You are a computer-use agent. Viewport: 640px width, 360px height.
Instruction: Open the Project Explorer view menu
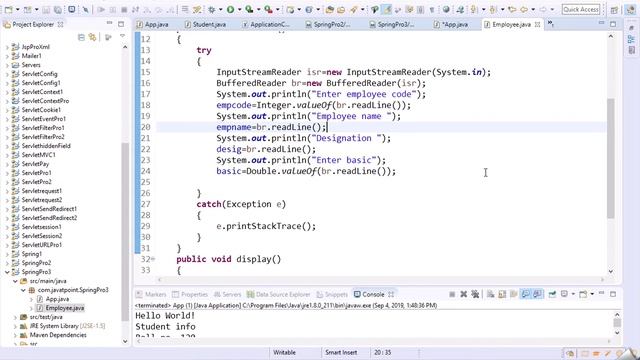click(x=122, y=37)
